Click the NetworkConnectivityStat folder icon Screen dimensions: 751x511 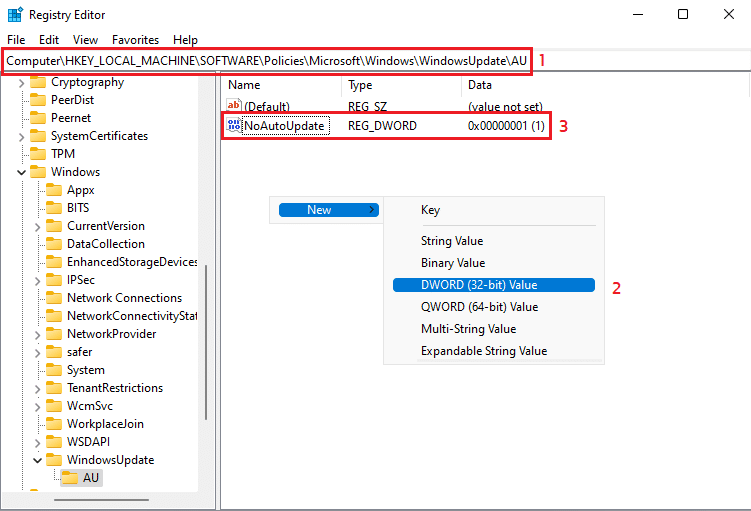54,316
